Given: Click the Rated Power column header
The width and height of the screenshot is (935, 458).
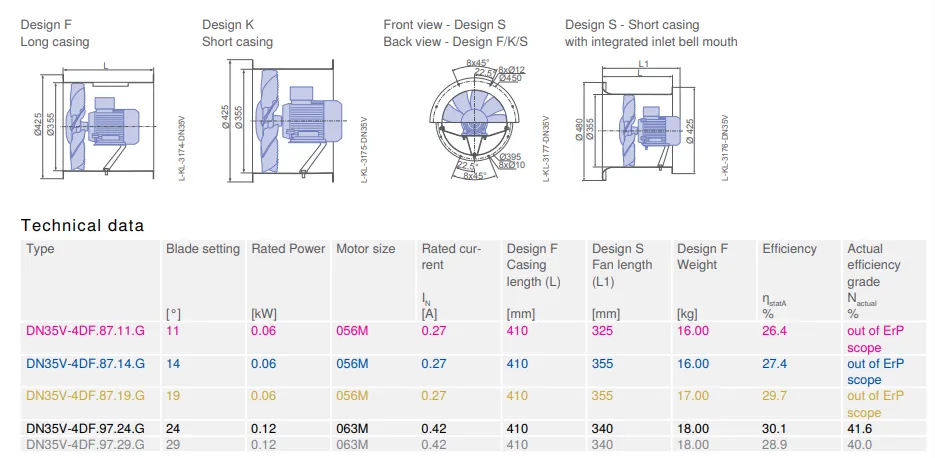Looking at the screenshot, I should tap(288, 249).
